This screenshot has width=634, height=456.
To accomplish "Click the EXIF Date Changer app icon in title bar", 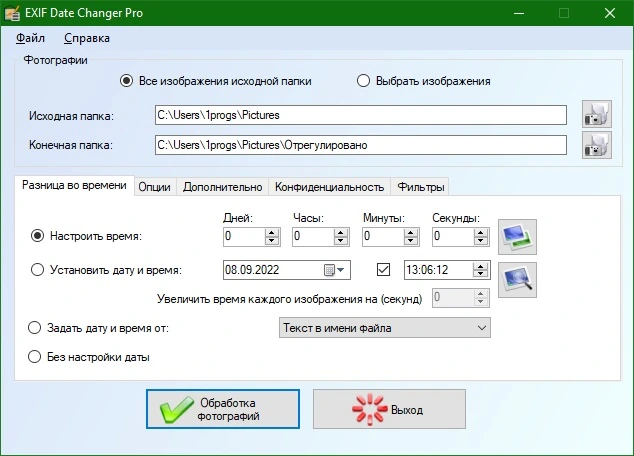I will [x=12, y=13].
